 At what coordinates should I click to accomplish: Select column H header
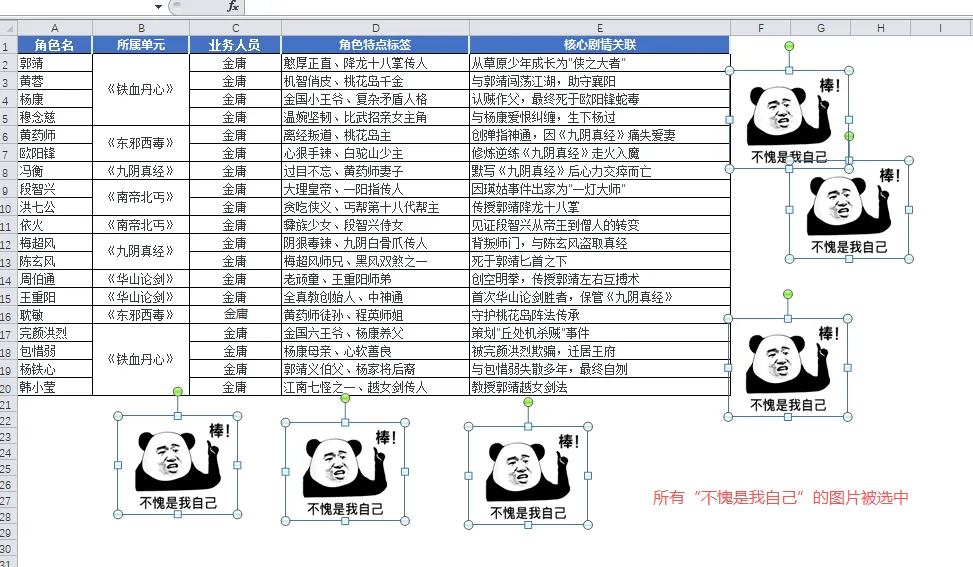(x=881, y=28)
